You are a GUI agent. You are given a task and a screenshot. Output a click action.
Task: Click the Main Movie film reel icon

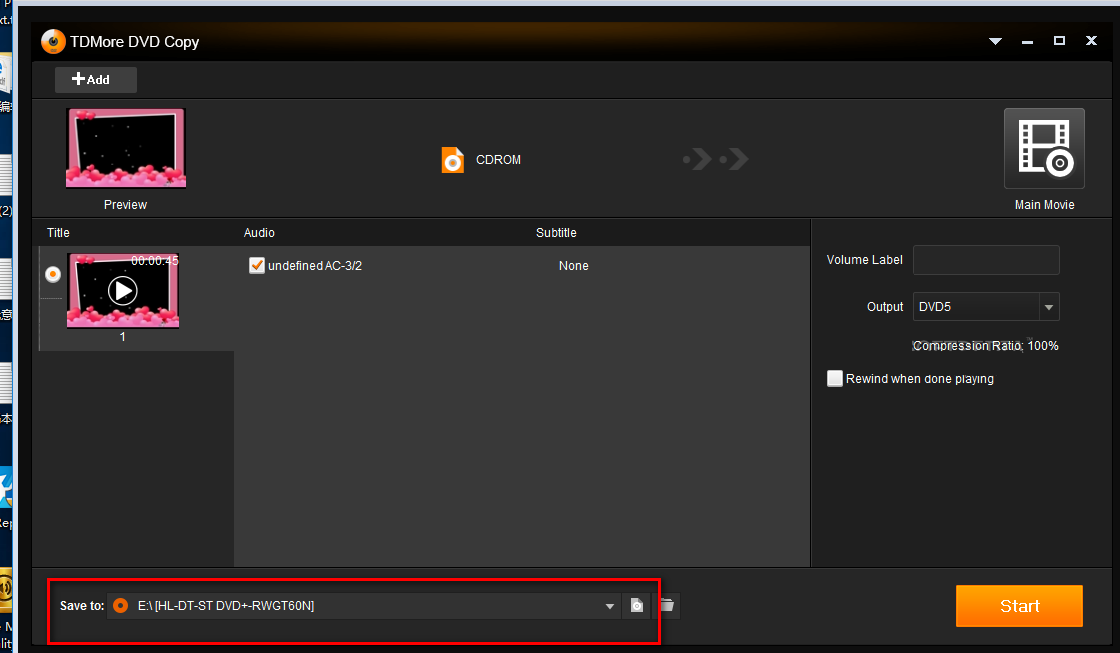(1044, 149)
